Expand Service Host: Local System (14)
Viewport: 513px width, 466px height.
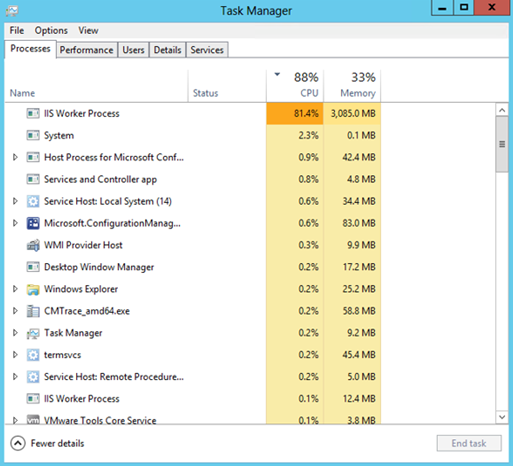point(15,201)
